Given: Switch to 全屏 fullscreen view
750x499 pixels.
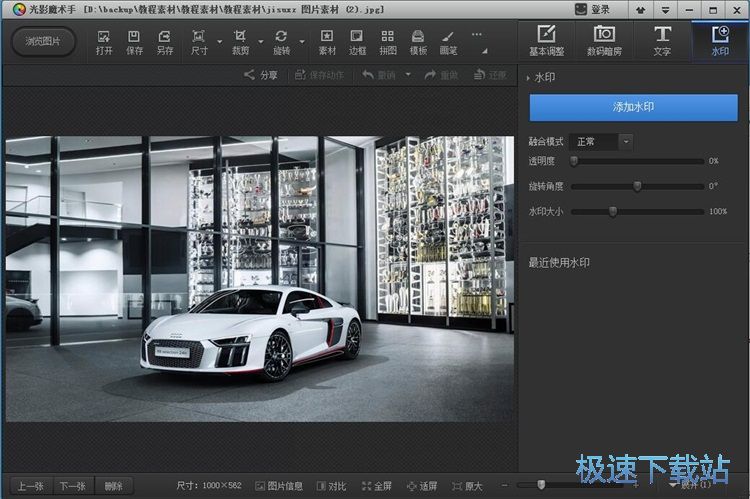Looking at the screenshot, I should 376,486.
